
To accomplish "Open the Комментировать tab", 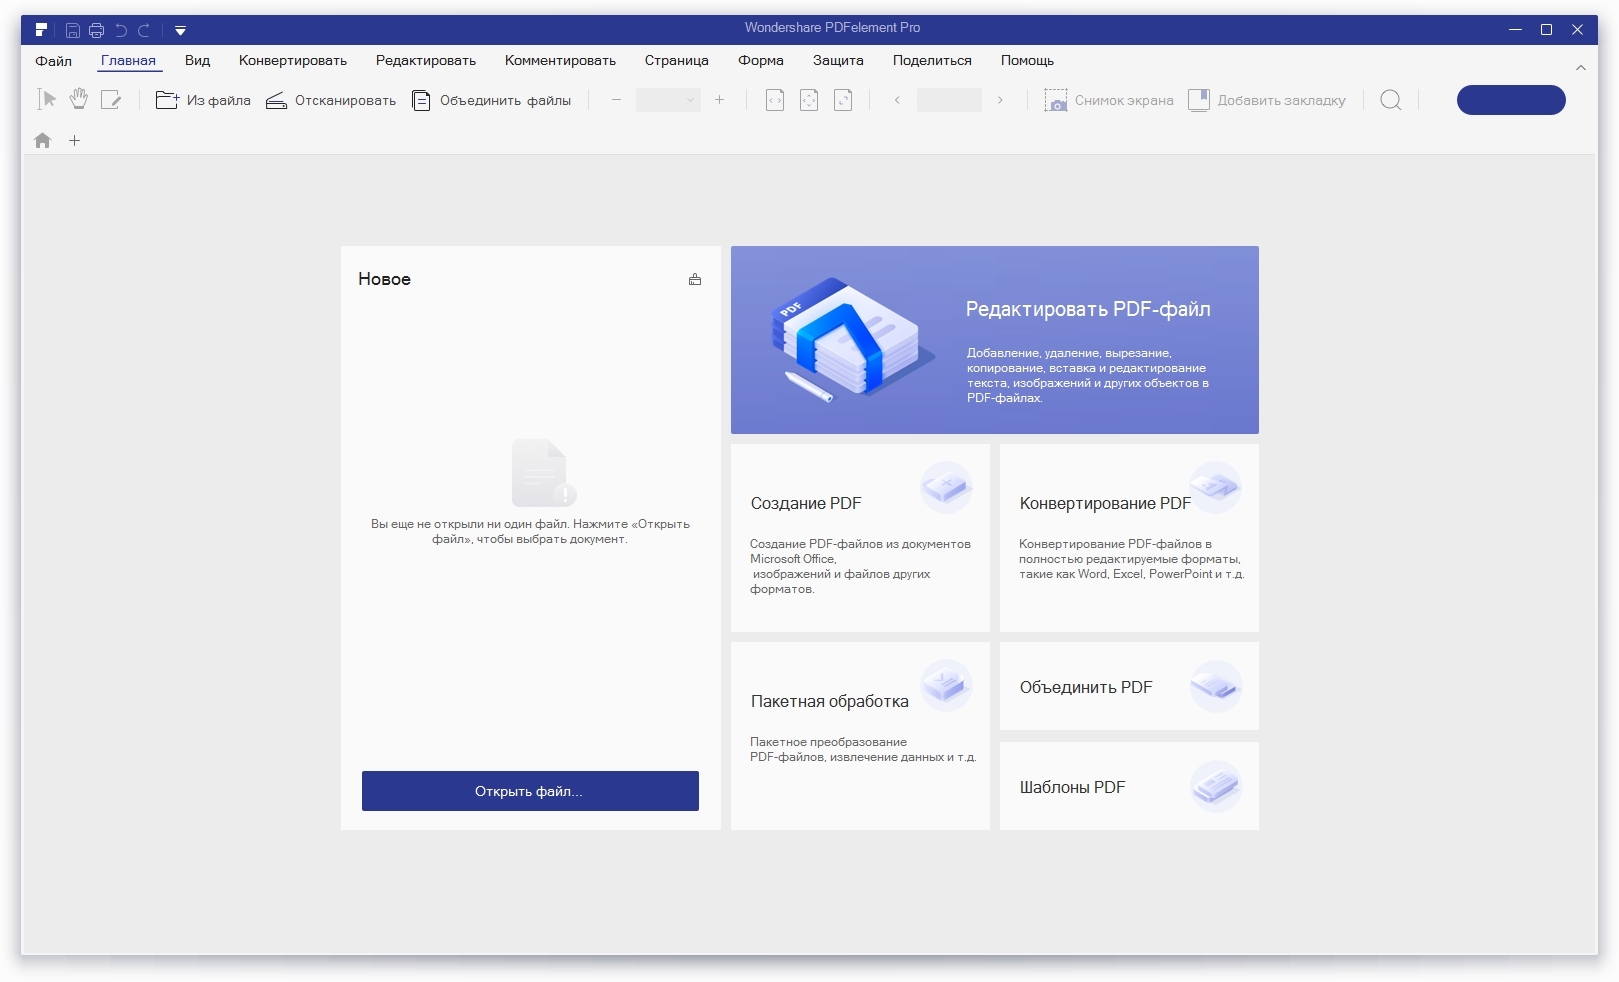I will (560, 61).
